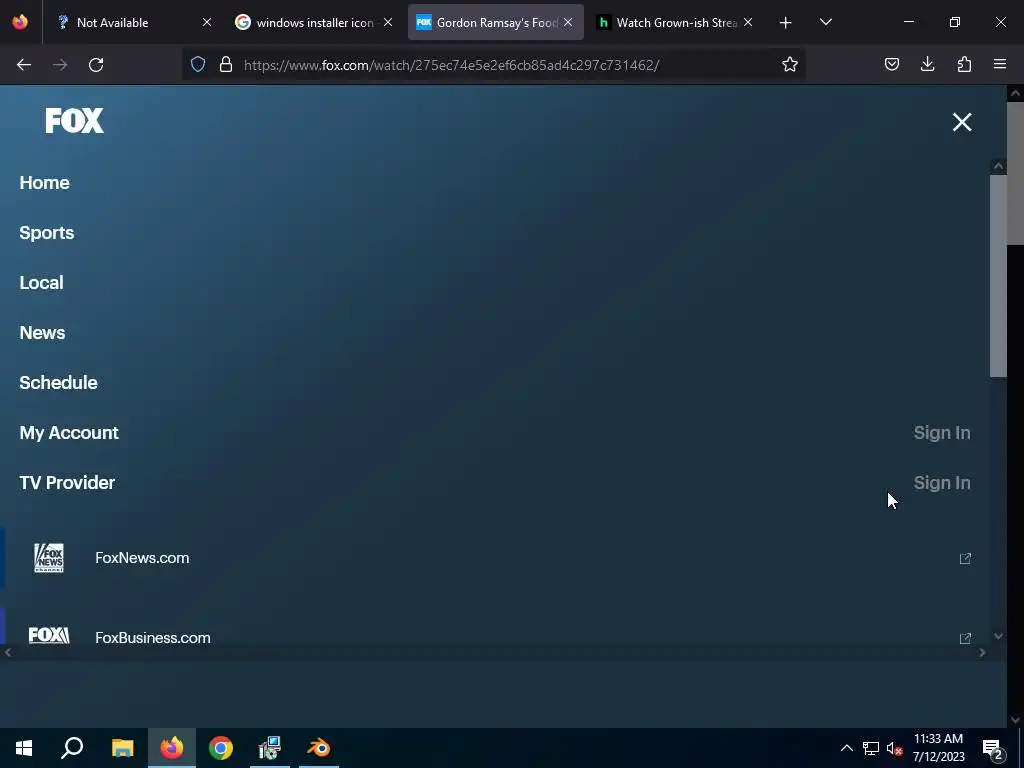Go to Sports section
The height and width of the screenshot is (768, 1024).
[x=46, y=233]
